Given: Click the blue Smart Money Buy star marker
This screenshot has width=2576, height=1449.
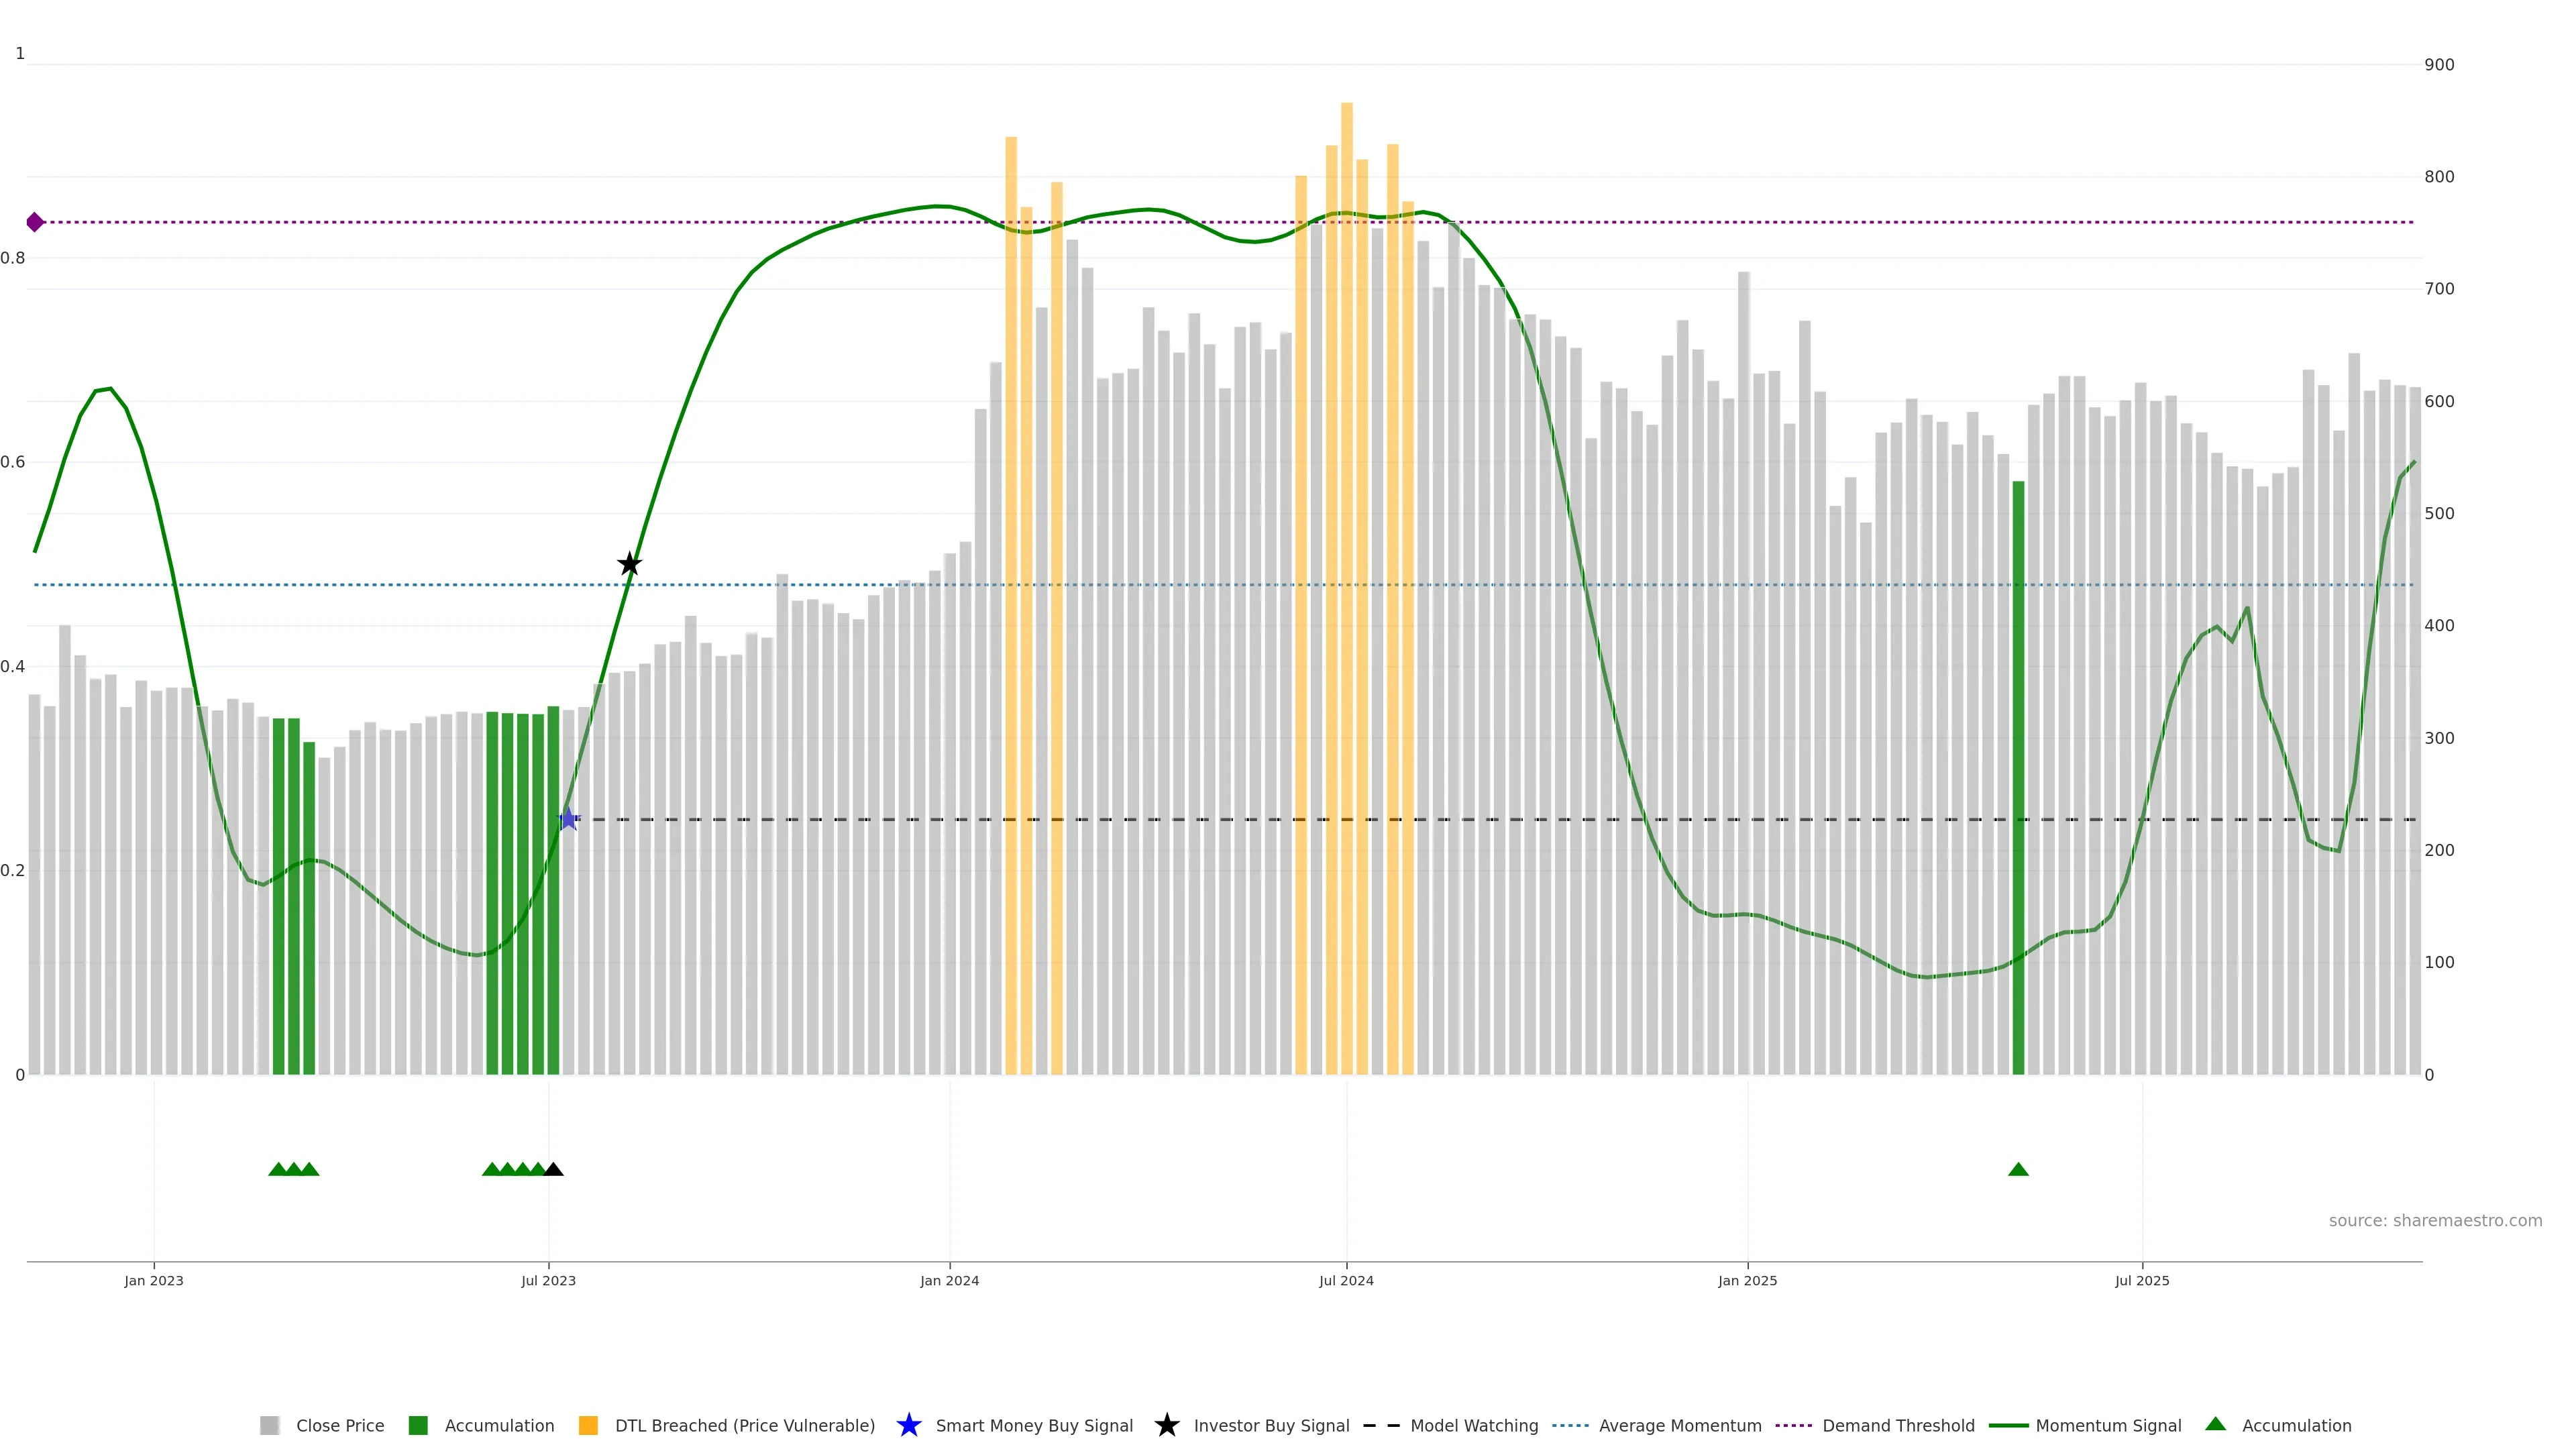Looking at the screenshot, I should pos(568,819).
